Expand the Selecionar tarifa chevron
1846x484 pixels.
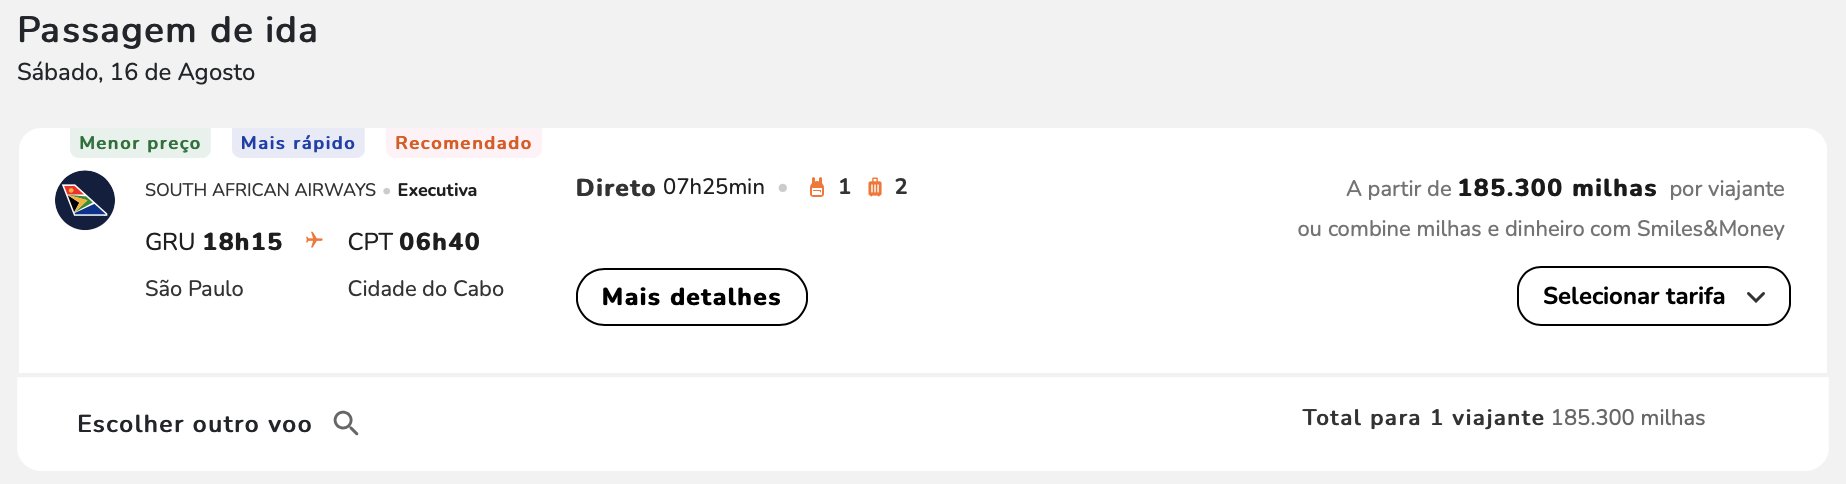pos(1756,297)
